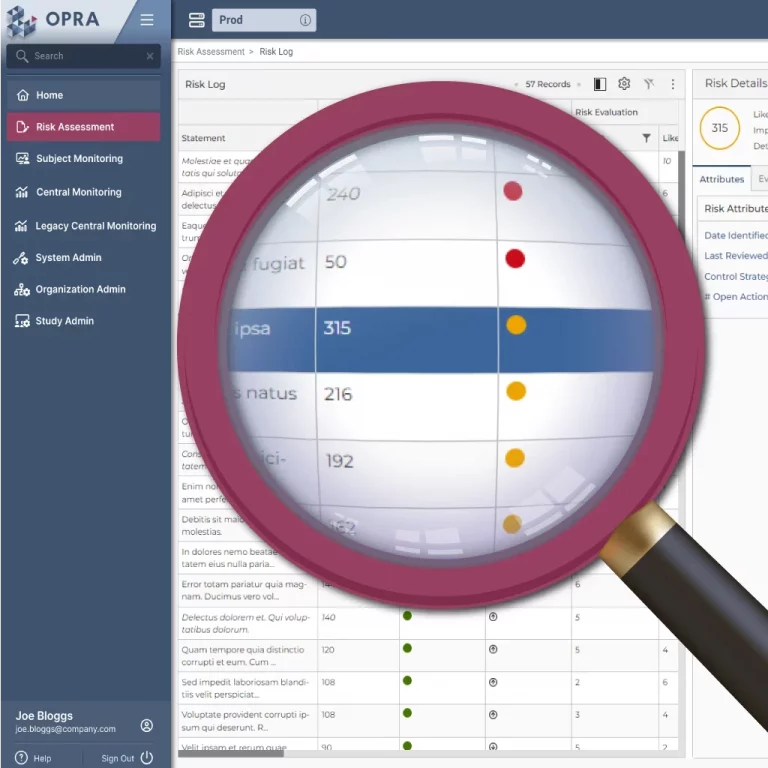Toggle the split panel layout icon
The height and width of the screenshot is (768, 768).
pyautogui.click(x=600, y=85)
